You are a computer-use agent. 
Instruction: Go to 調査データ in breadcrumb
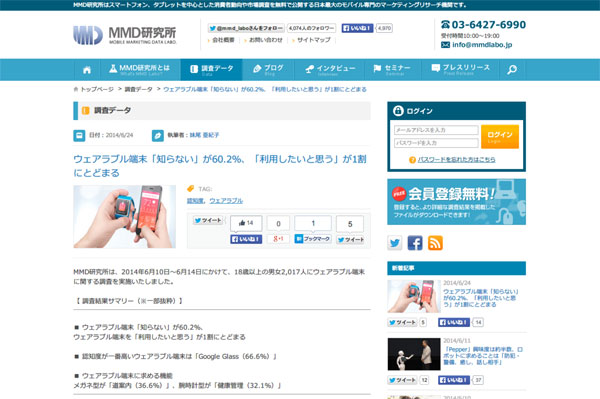(139, 89)
